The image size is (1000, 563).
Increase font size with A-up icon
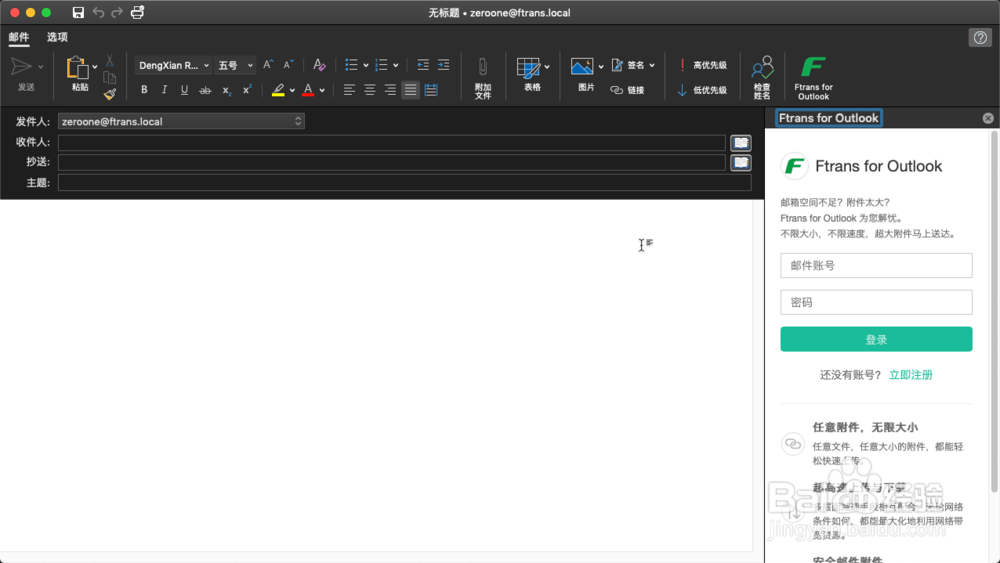click(268, 64)
